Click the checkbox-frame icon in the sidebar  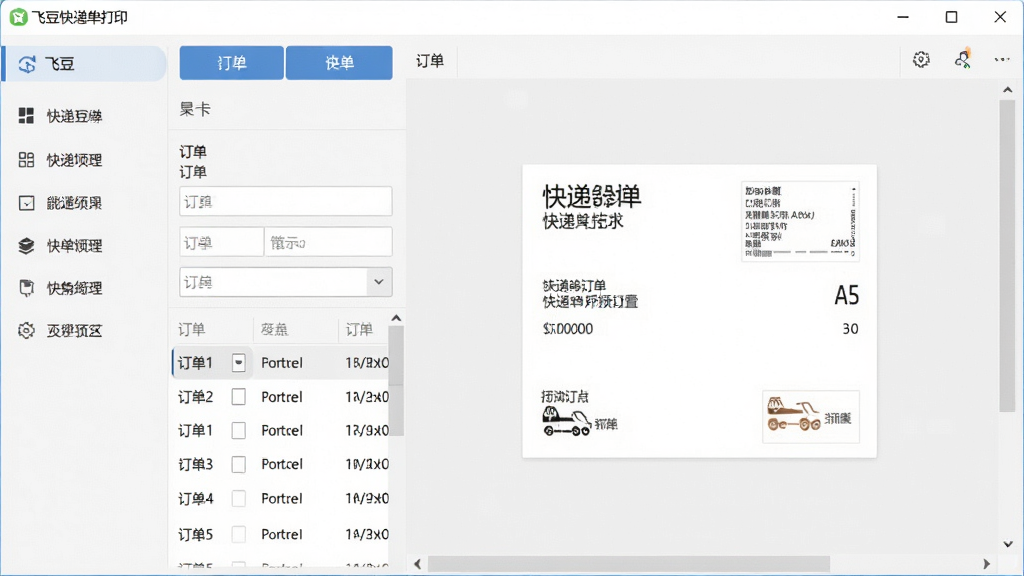[26, 203]
